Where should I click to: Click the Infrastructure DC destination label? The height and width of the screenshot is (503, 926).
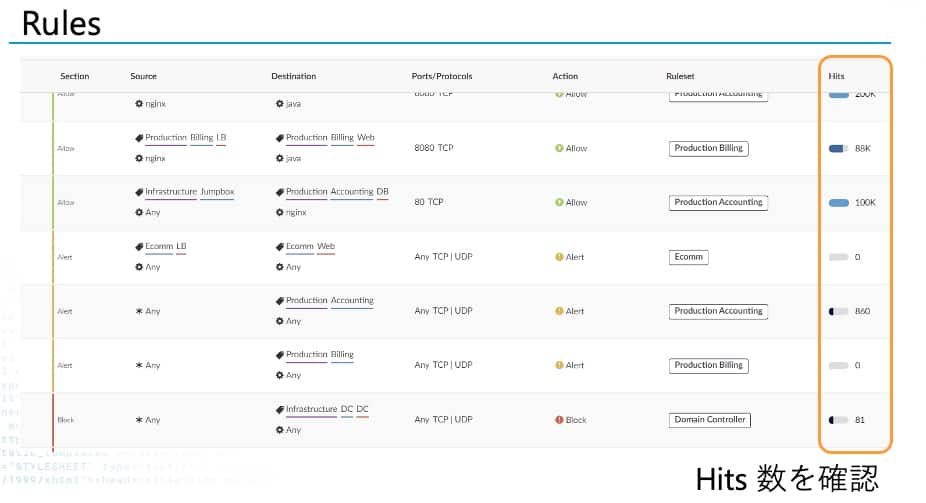pyautogui.click(x=327, y=409)
